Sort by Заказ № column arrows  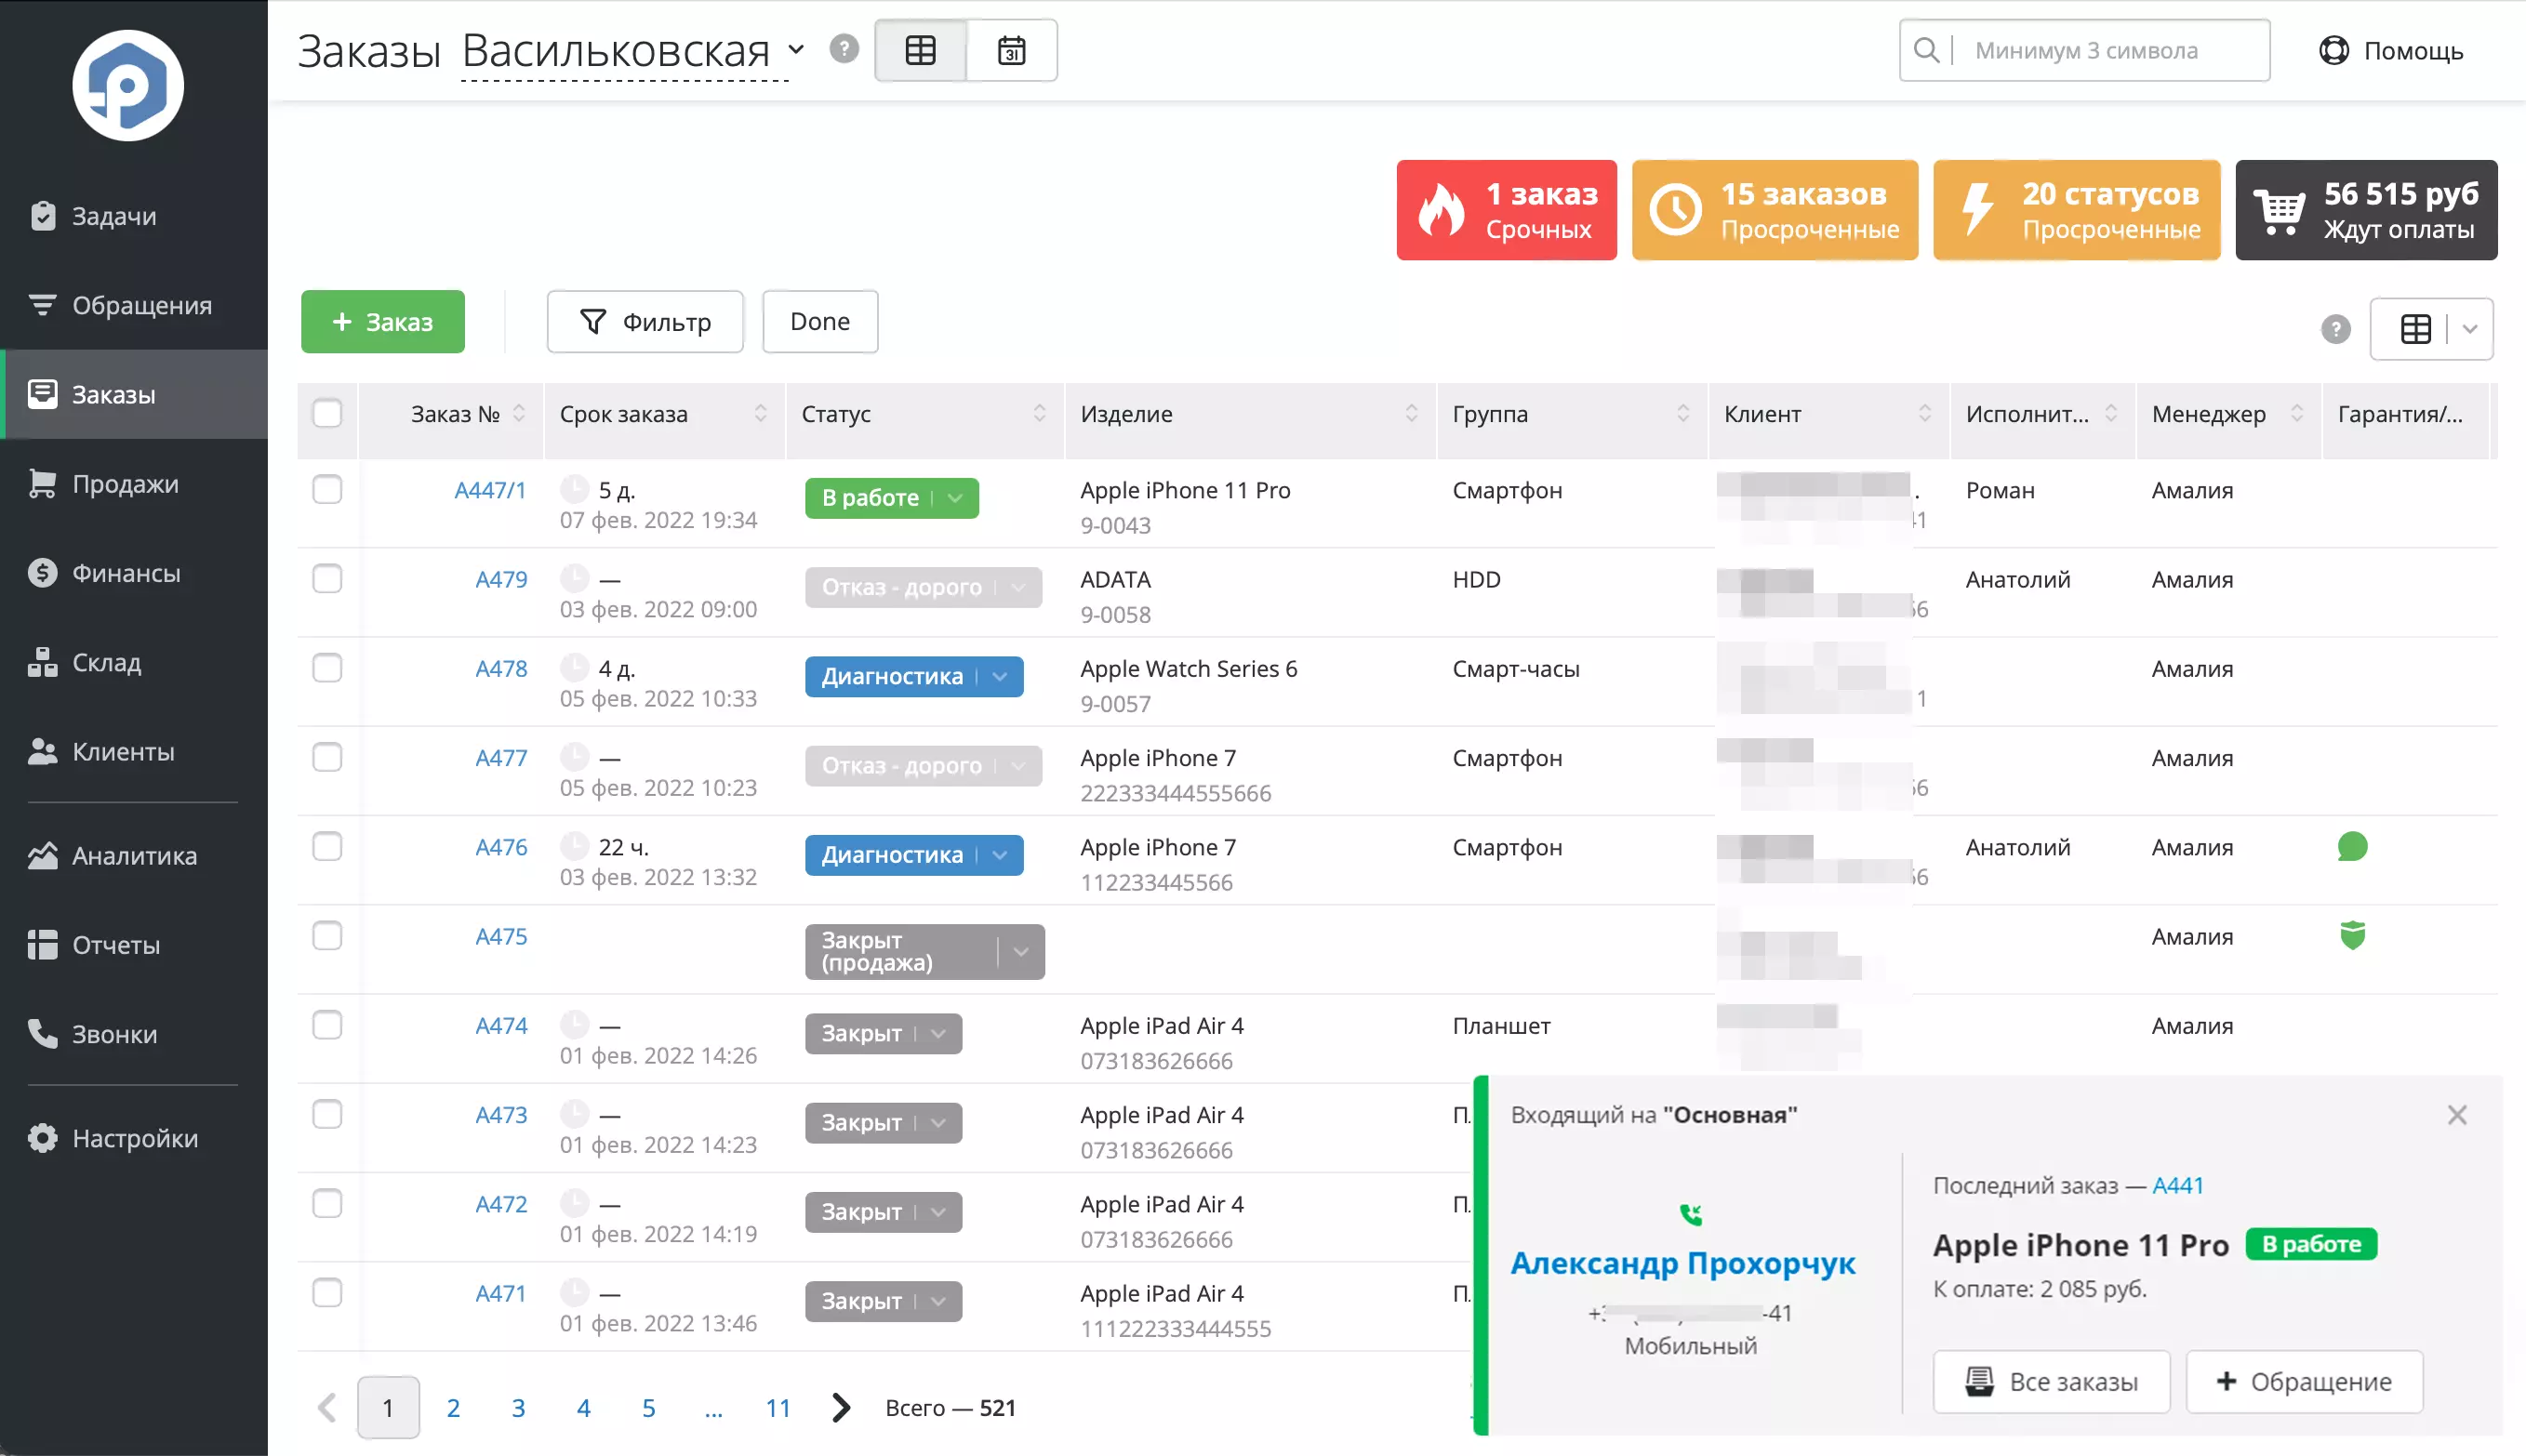[x=519, y=413]
